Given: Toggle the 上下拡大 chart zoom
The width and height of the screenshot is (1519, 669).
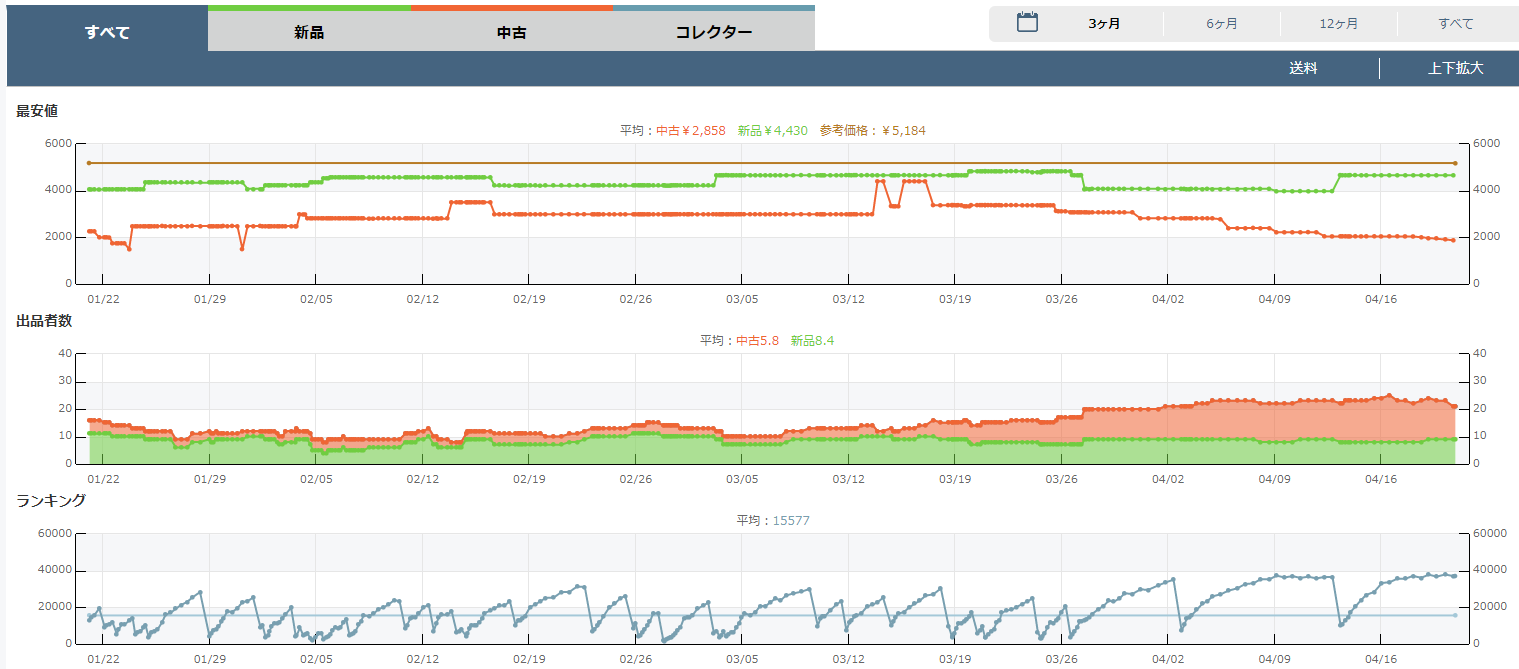Looking at the screenshot, I should pos(1455,68).
